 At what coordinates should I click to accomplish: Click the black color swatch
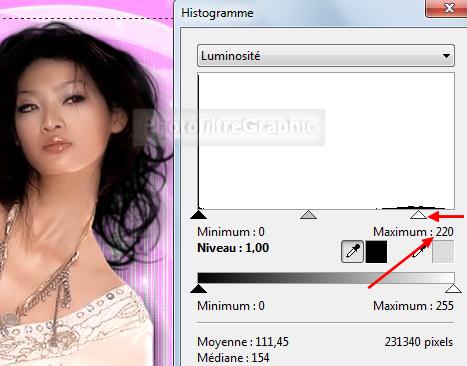(x=376, y=252)
